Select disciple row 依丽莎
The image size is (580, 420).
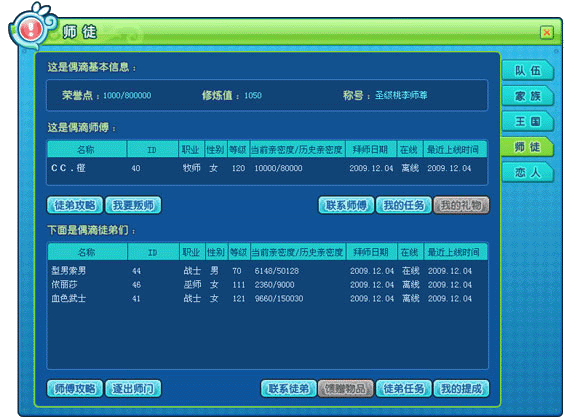click(x=267, y=285)
